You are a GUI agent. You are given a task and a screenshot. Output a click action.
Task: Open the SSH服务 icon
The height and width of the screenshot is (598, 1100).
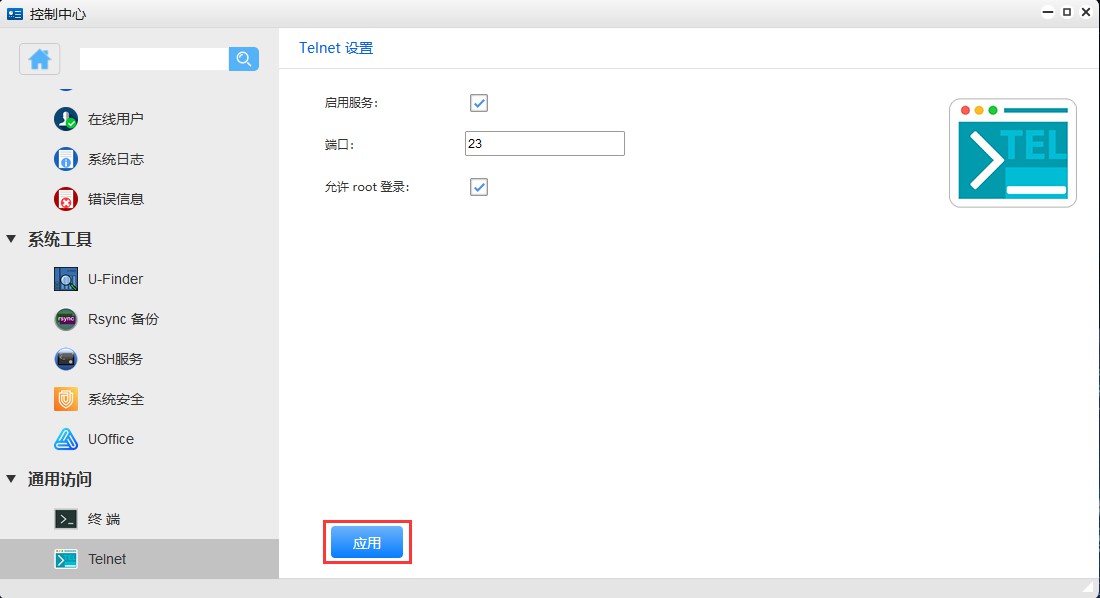66,359
